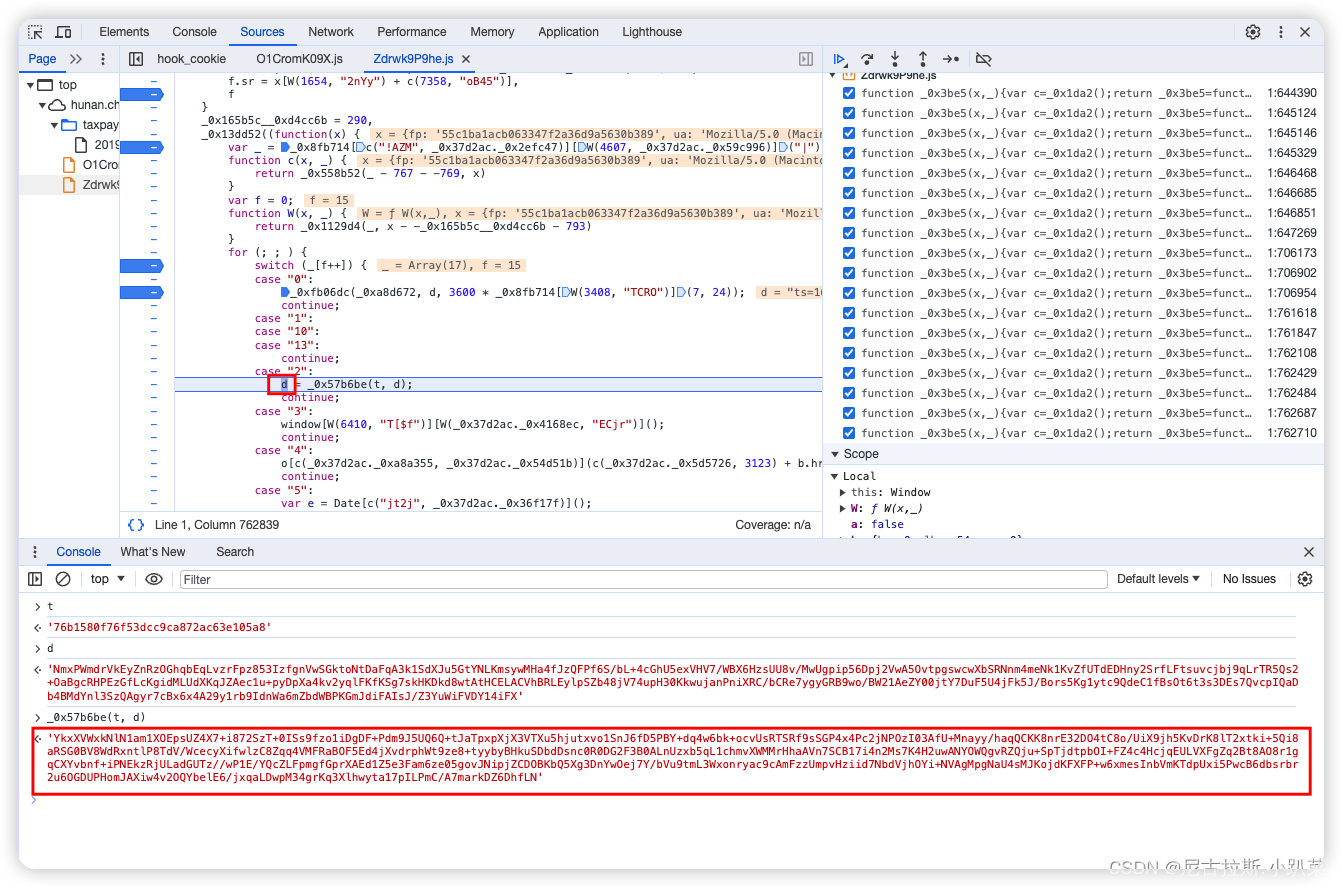The width and height of the screenshot is (1342, 887).
Task: Click the Deactivate breakpoints icon
Action: pos(983,59)
